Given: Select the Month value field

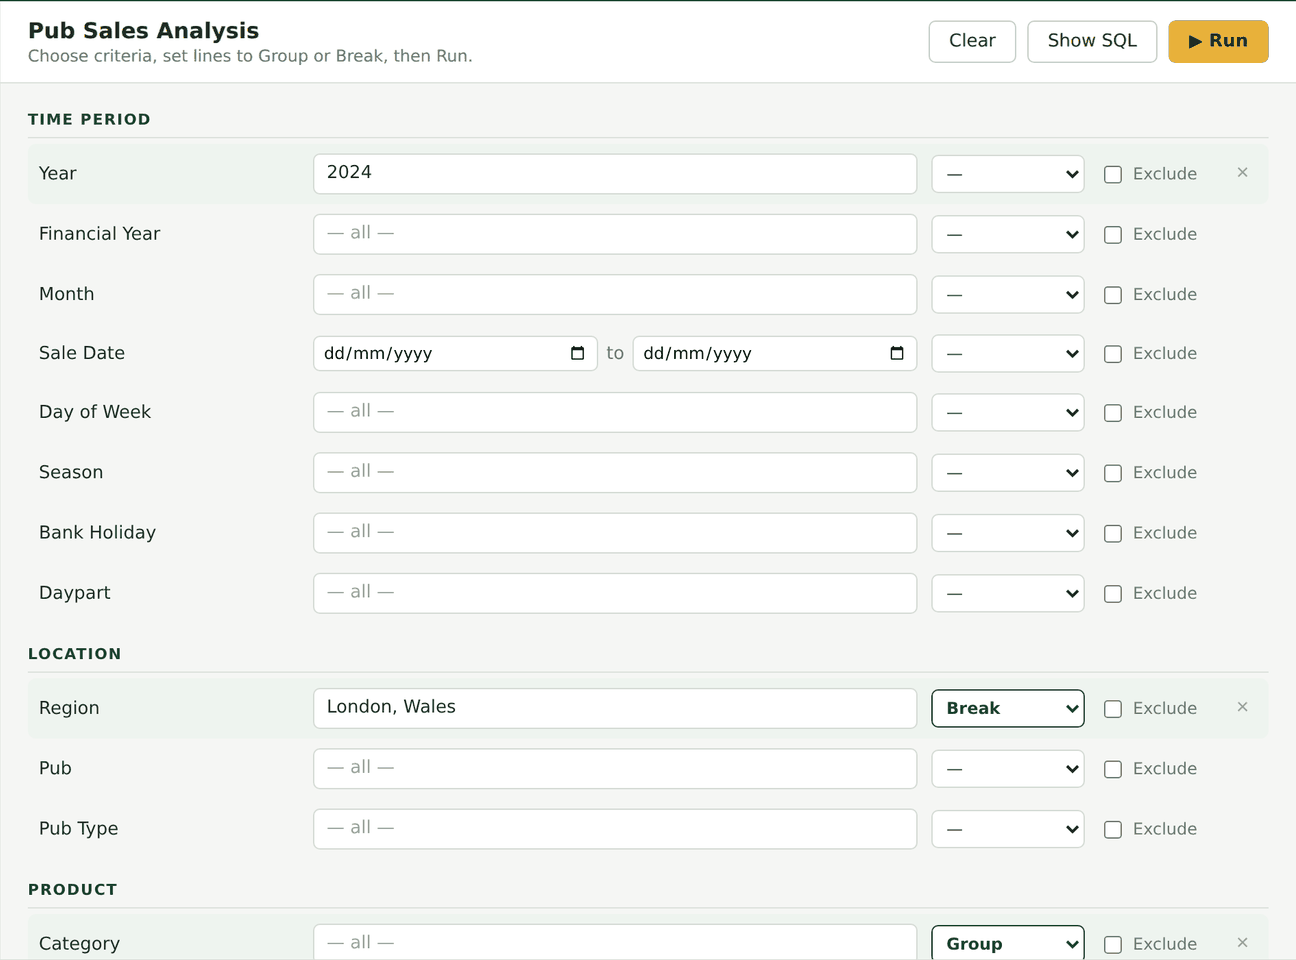Looking at the screenshot, I should [615, 294].
